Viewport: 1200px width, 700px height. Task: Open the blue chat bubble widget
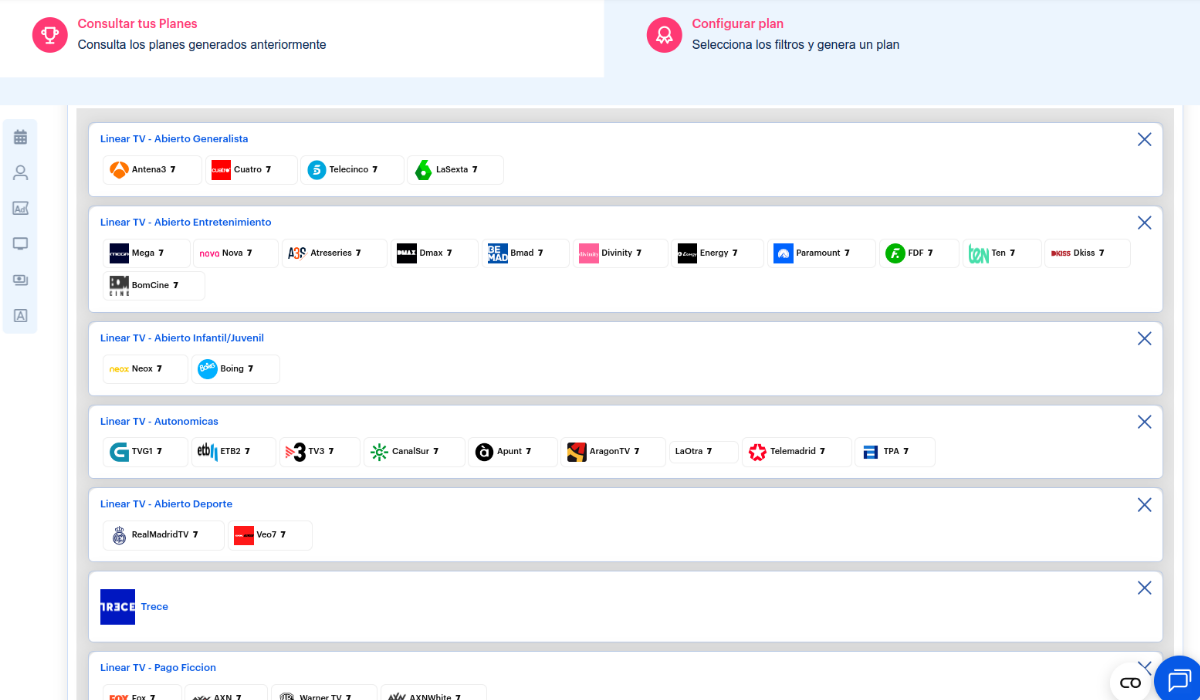coord(1180,680)
